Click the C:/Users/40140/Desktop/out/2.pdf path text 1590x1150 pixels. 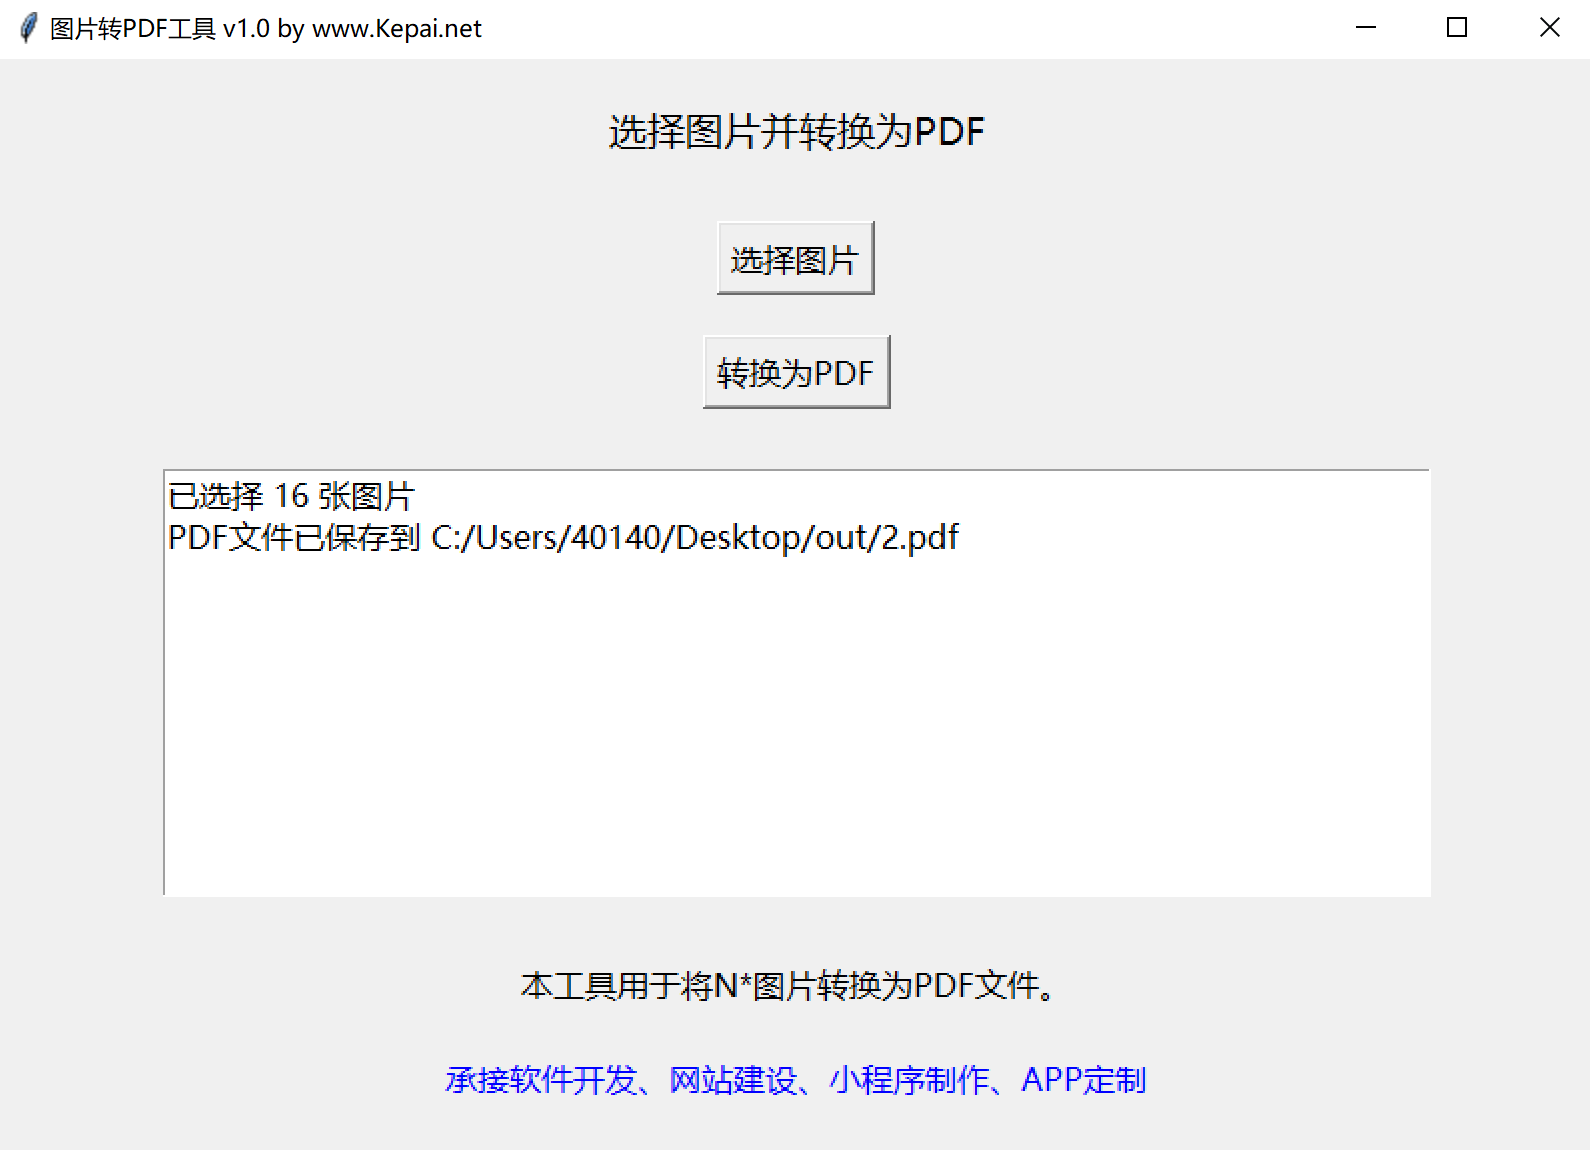[x=694, y=538]
